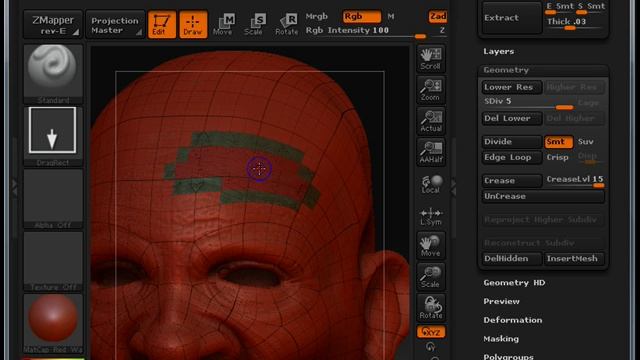Viewport: 640px width, 360px height.
Task: Open the Standard brush thumbnail picker
Action: coord(53,74)
